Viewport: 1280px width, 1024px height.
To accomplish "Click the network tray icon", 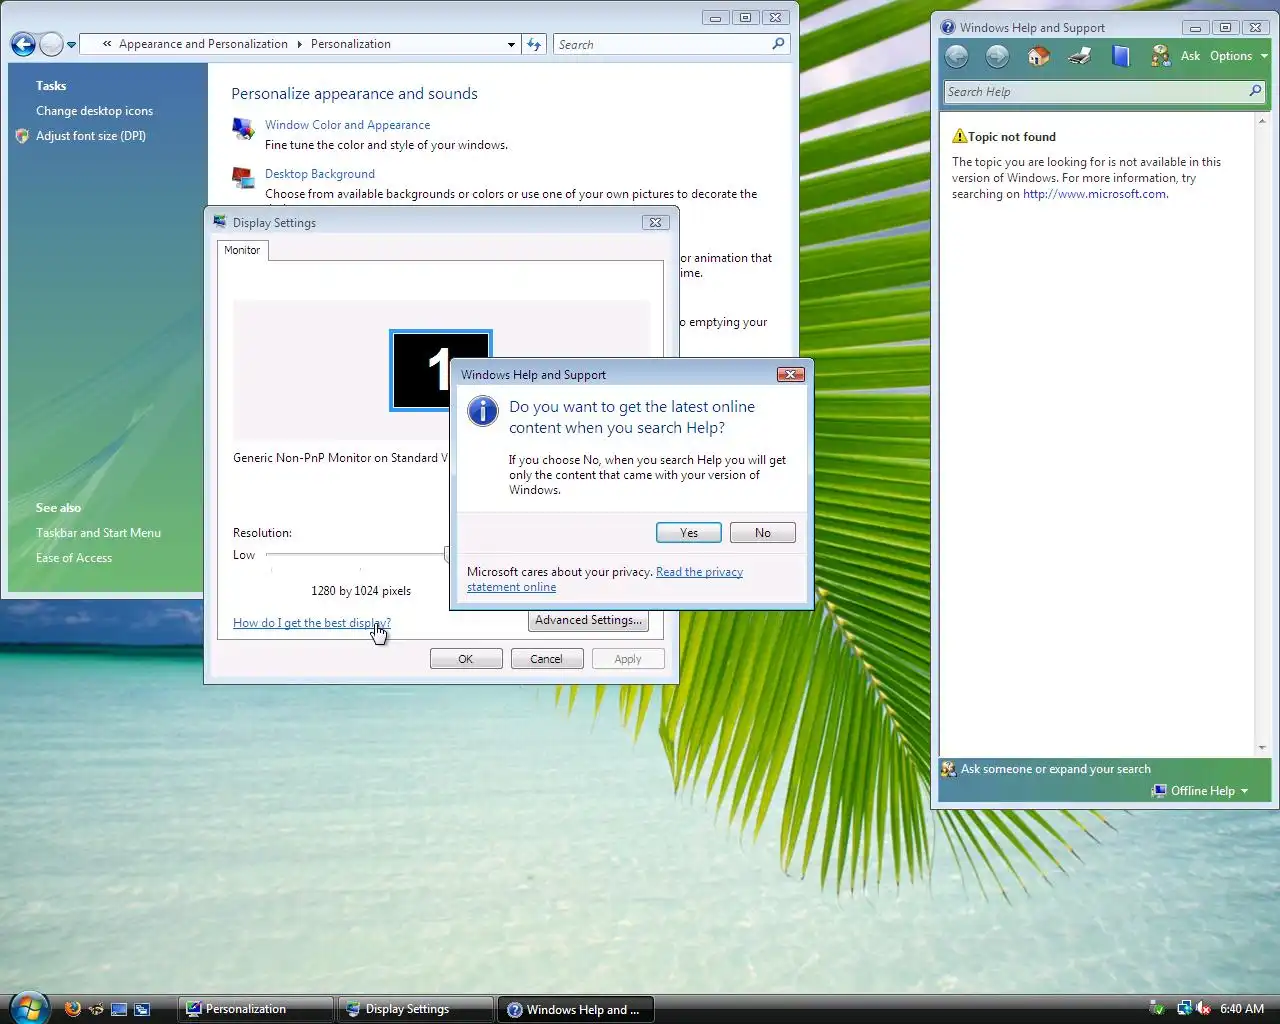I will tap(1184, 1009).
